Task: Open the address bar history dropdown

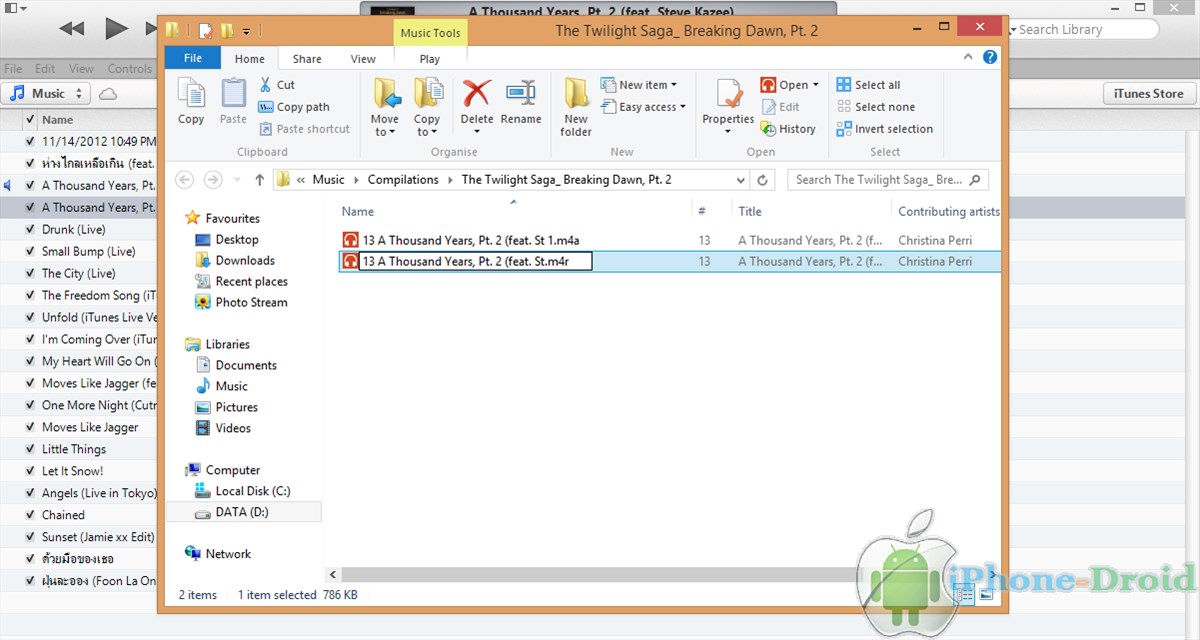Action: [x=740, y=180]
